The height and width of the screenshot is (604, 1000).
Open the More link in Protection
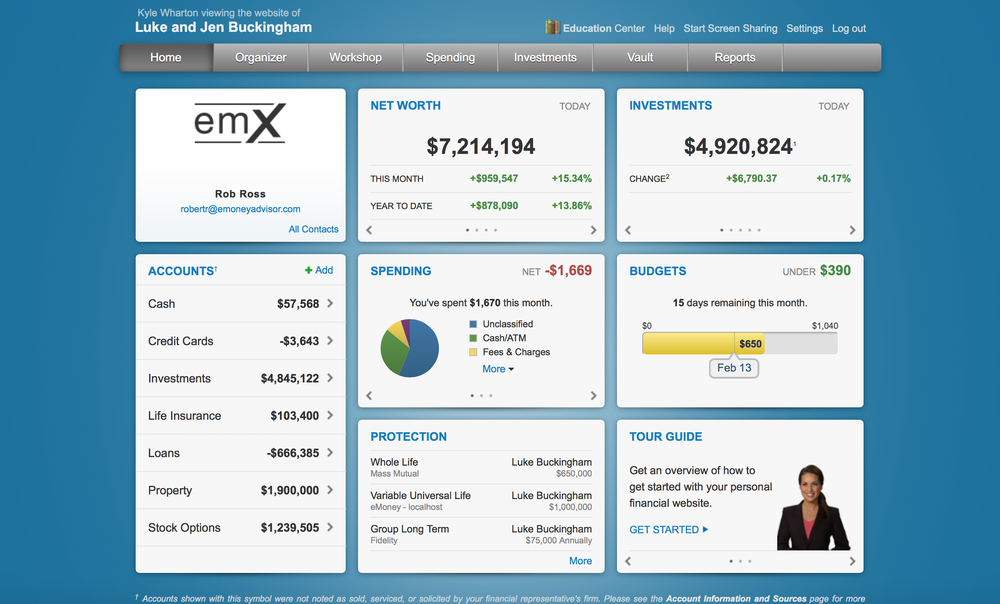pos(580,561)
